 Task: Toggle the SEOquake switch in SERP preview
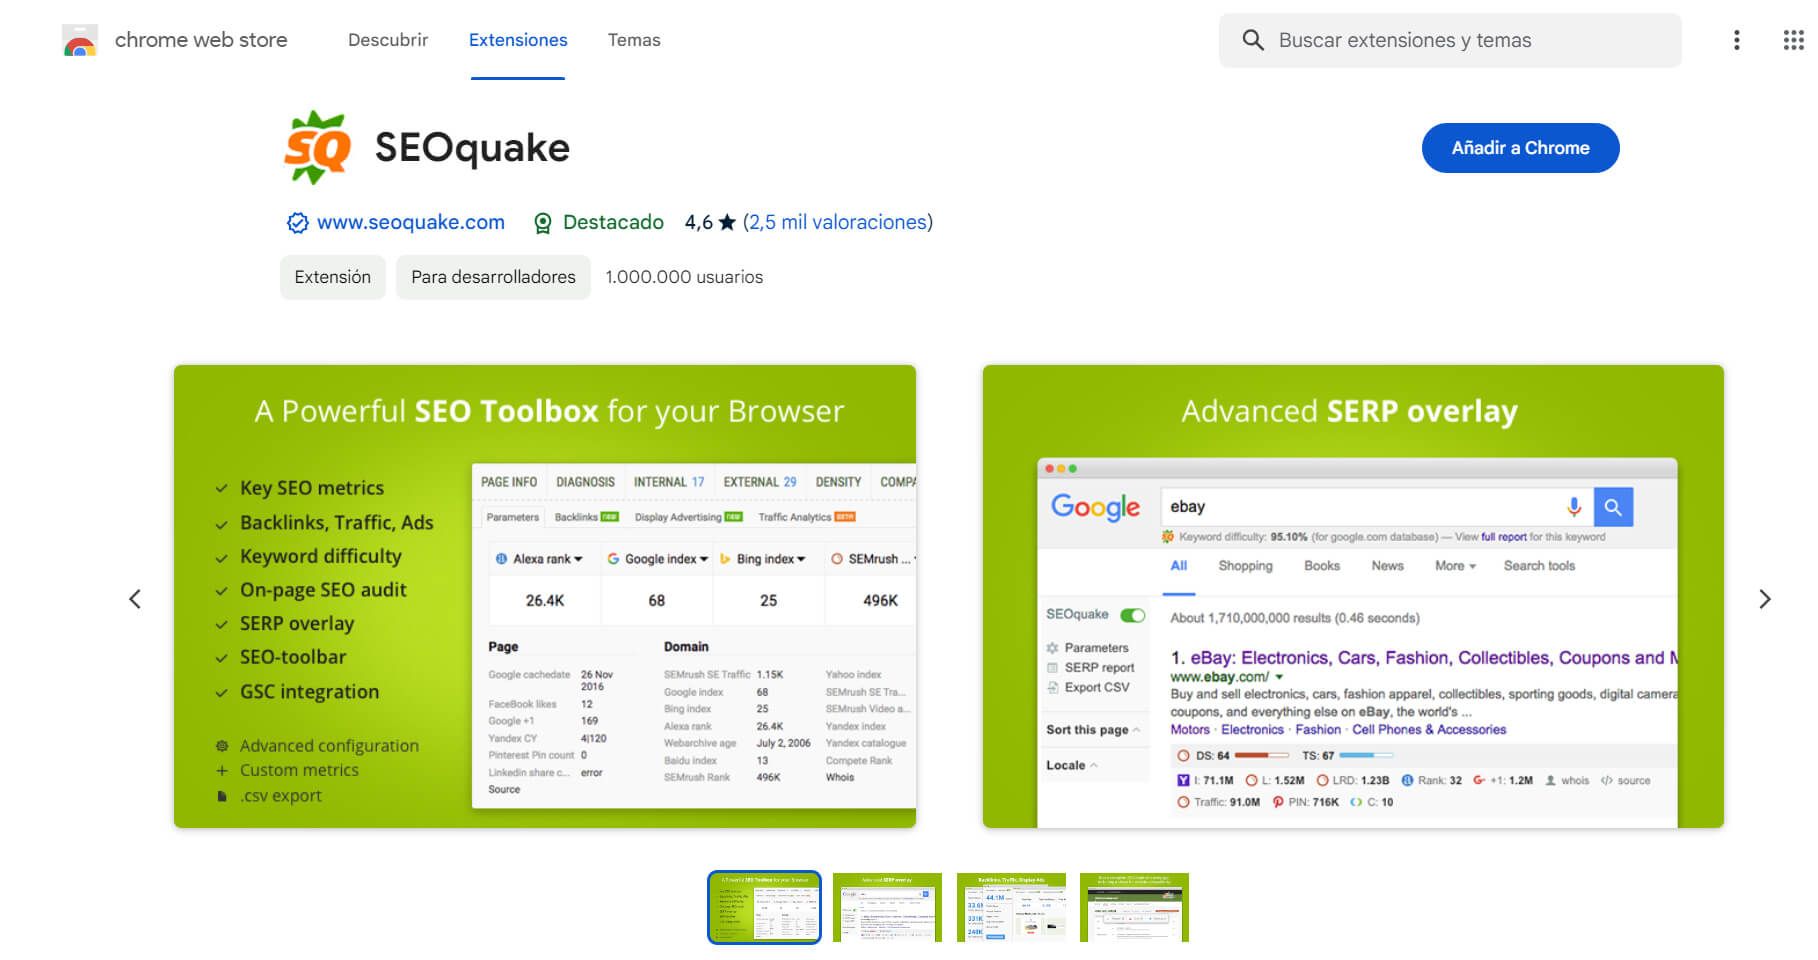click(x=1133, y=615)
